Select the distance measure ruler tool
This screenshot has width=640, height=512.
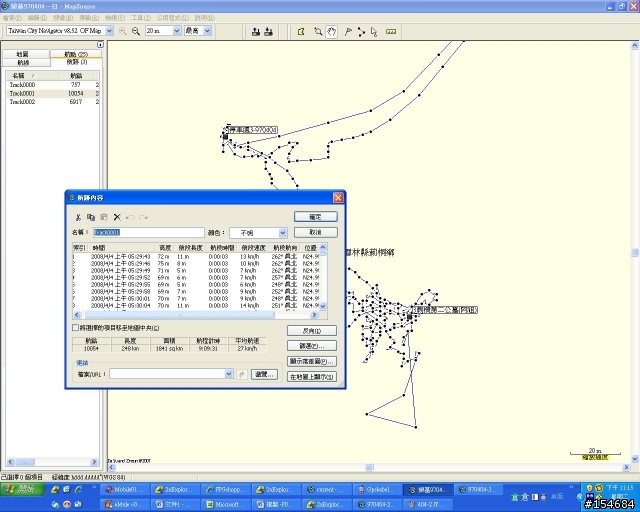[391, 31]
